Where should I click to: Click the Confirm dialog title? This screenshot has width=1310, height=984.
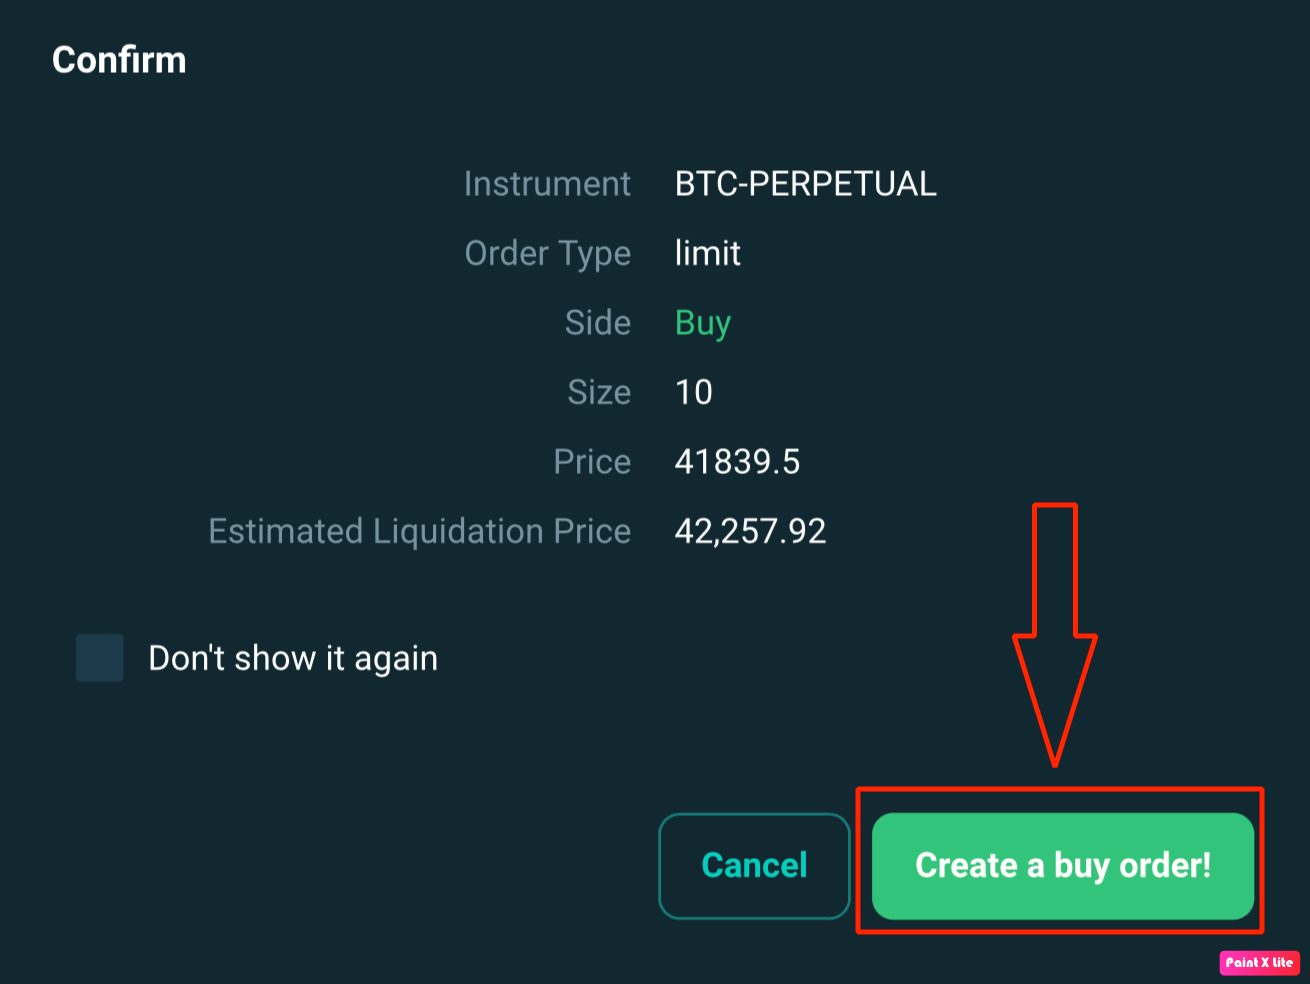119,60
